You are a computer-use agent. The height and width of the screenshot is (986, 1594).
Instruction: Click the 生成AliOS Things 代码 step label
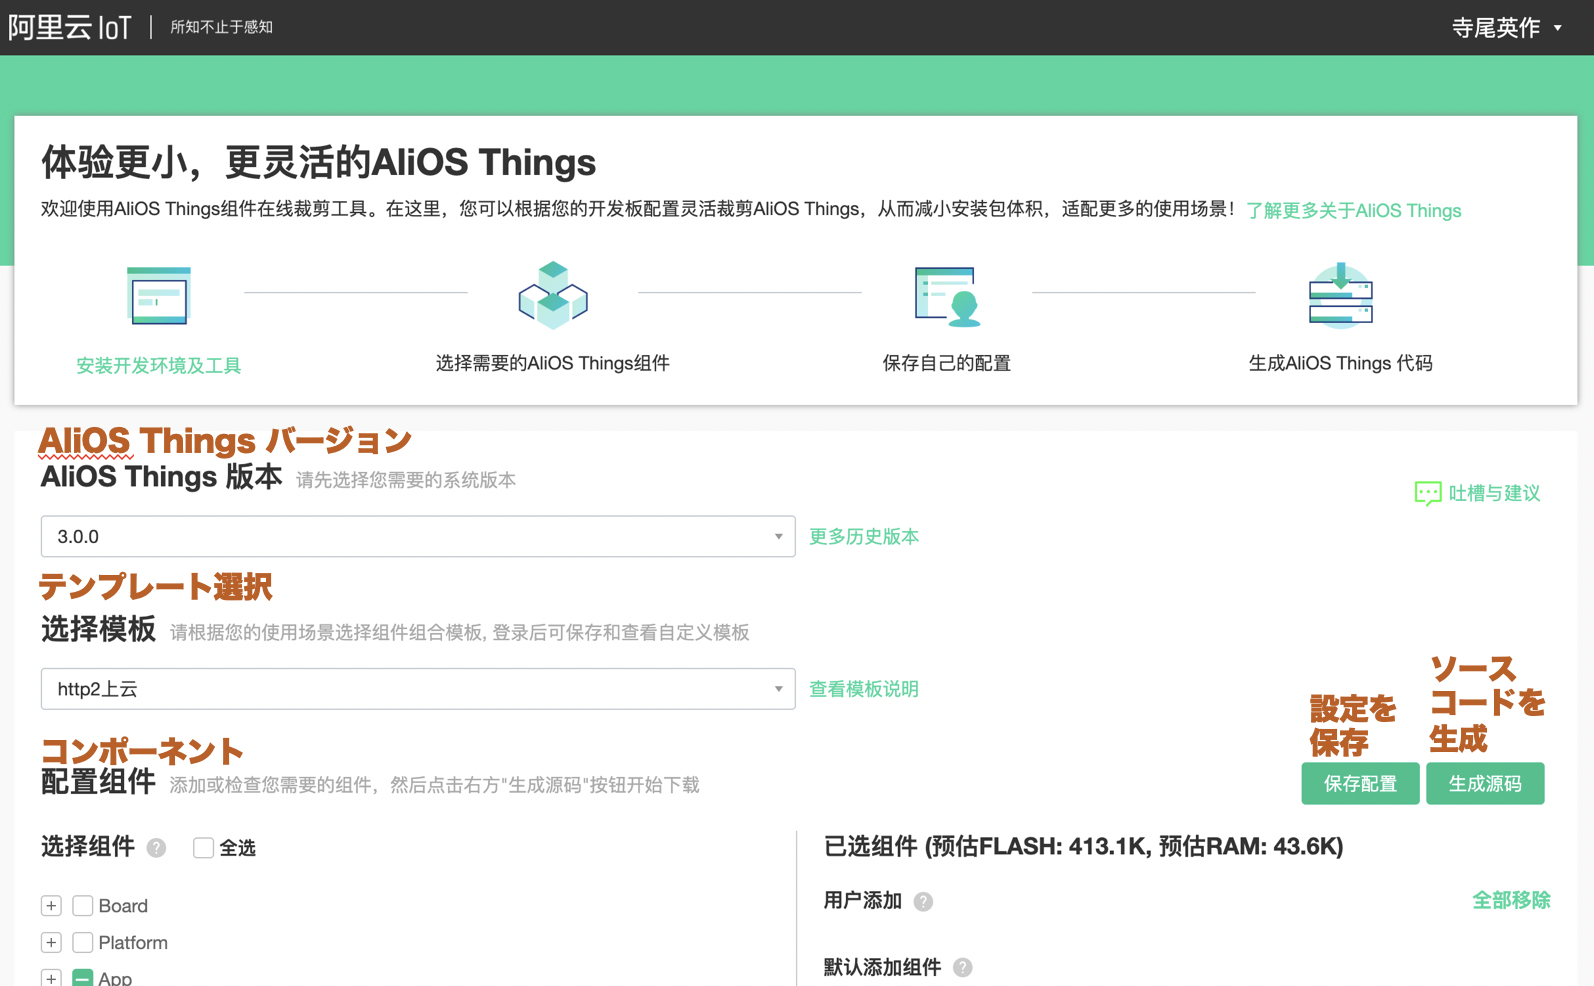tap(1341, 363)
